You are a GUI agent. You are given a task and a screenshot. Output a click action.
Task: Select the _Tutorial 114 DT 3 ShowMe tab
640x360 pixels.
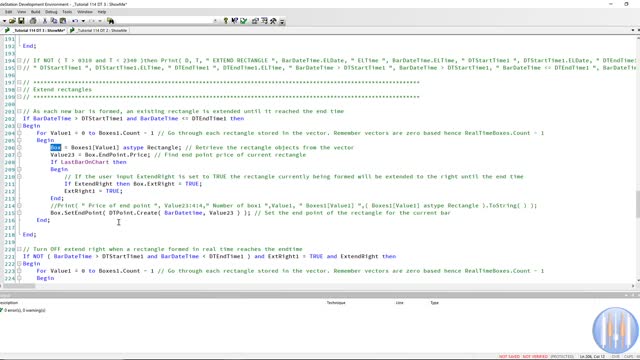[35, 30]
